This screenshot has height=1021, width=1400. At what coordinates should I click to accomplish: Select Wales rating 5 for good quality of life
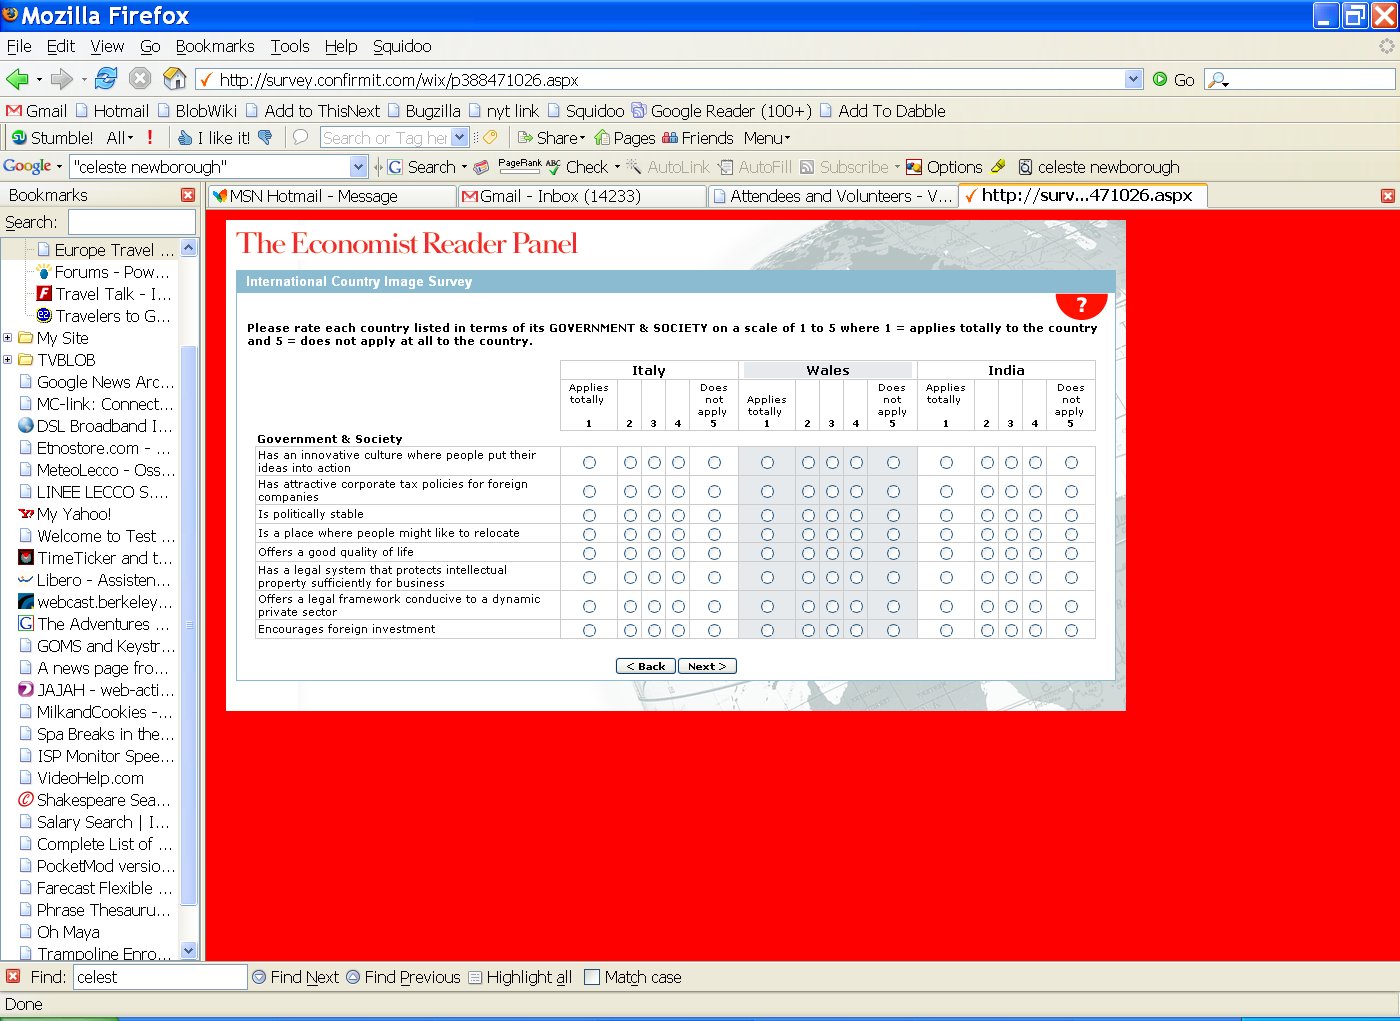[x=893, y=553]
